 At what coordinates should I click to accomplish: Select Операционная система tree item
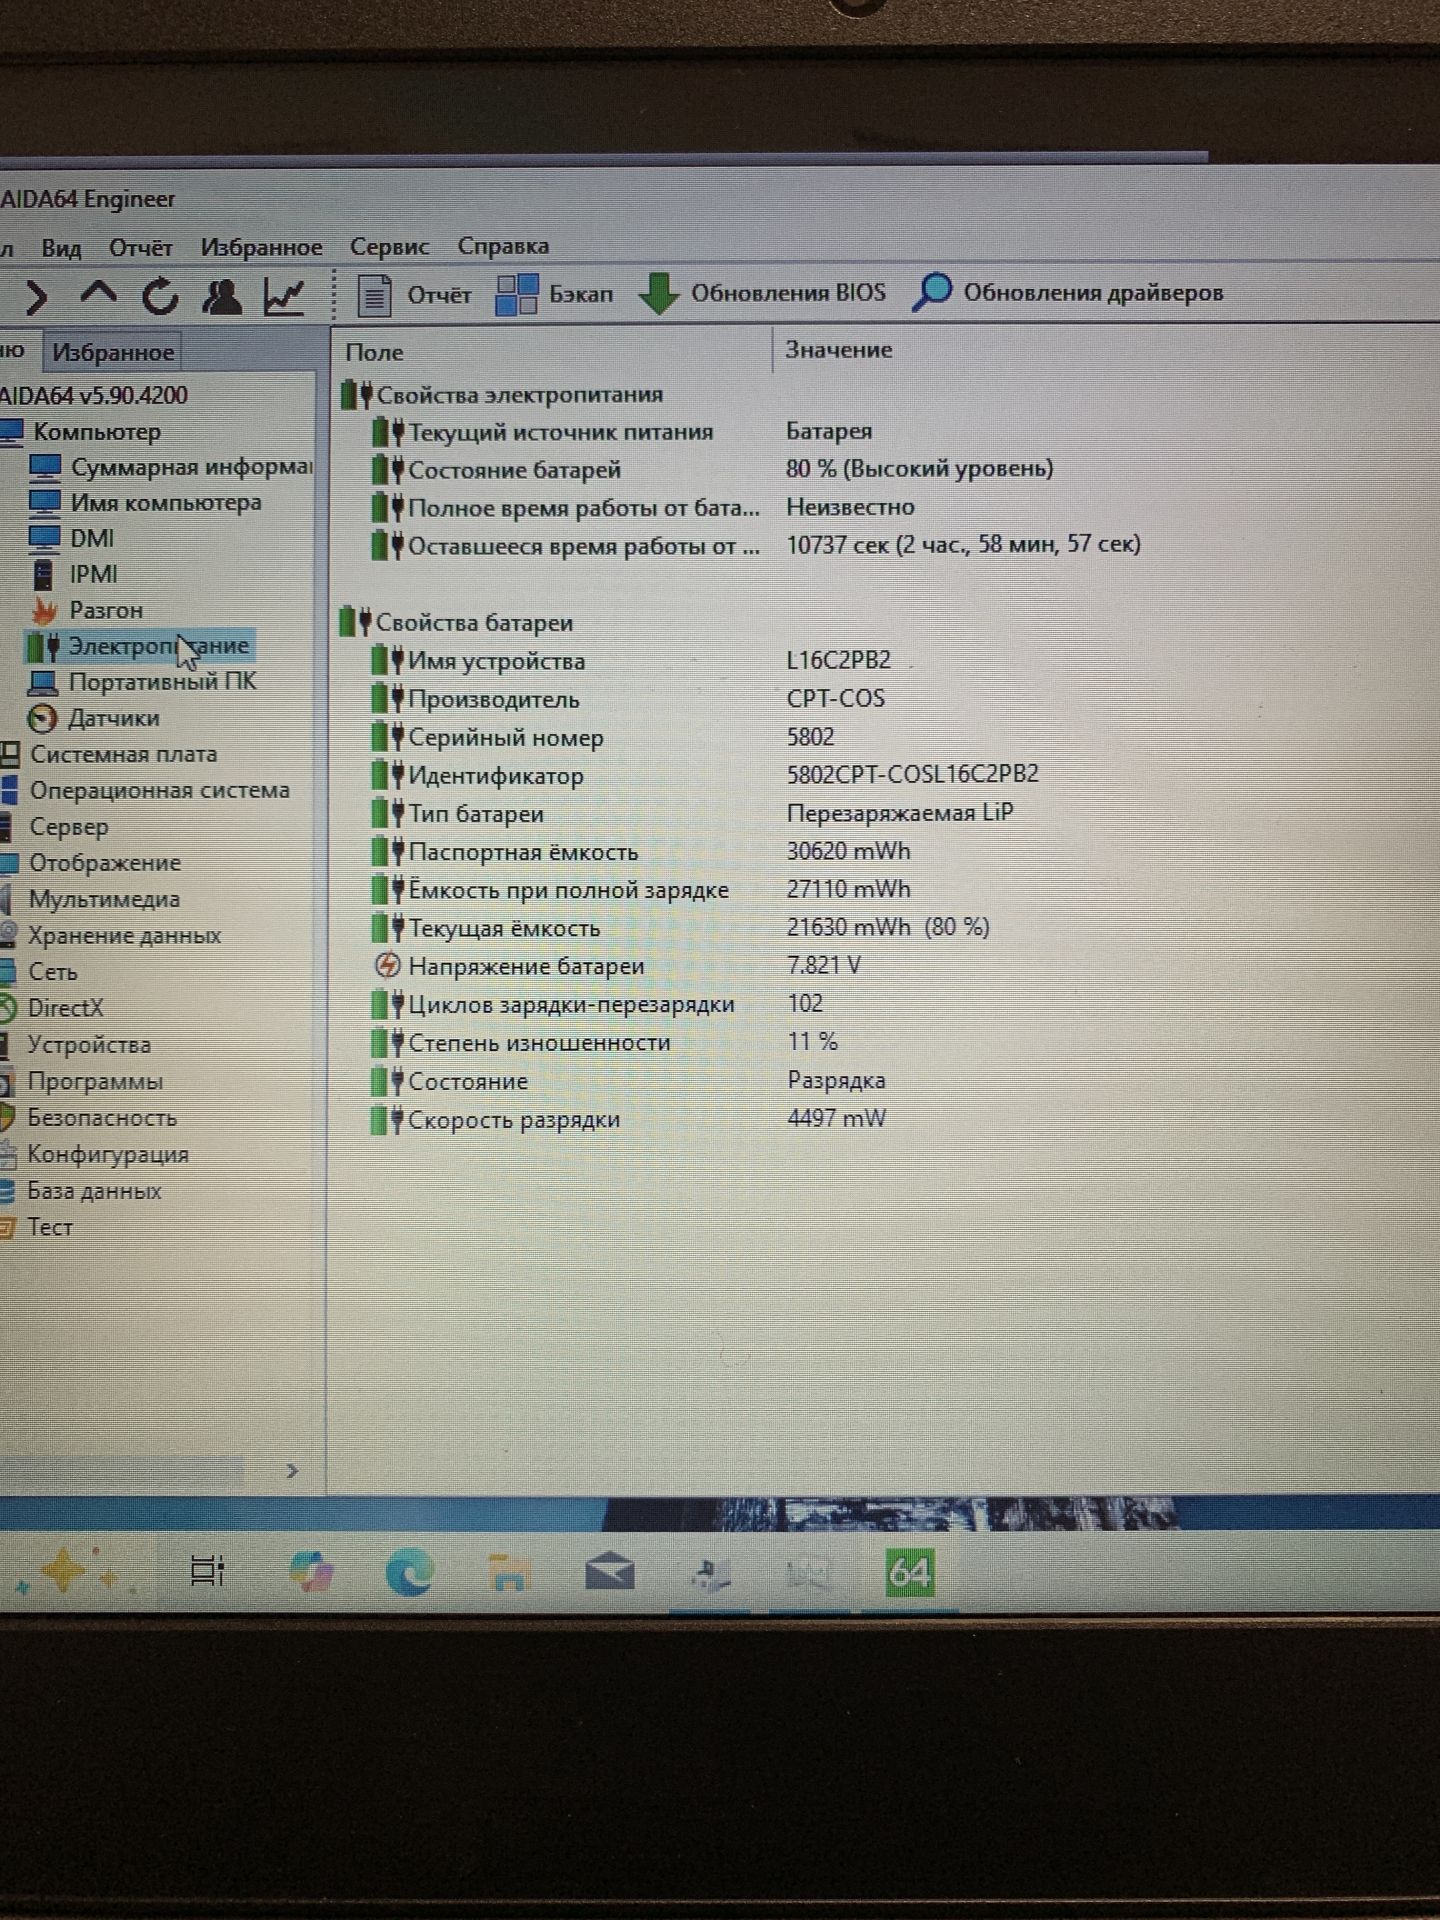(x=145, y=791)
